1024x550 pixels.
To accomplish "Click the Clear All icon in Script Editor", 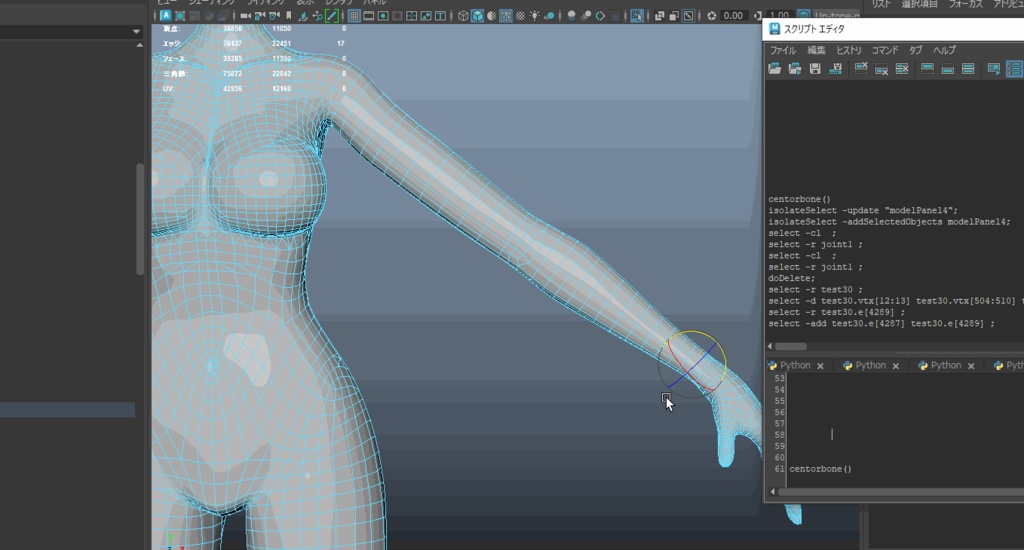I will [902, 69].
